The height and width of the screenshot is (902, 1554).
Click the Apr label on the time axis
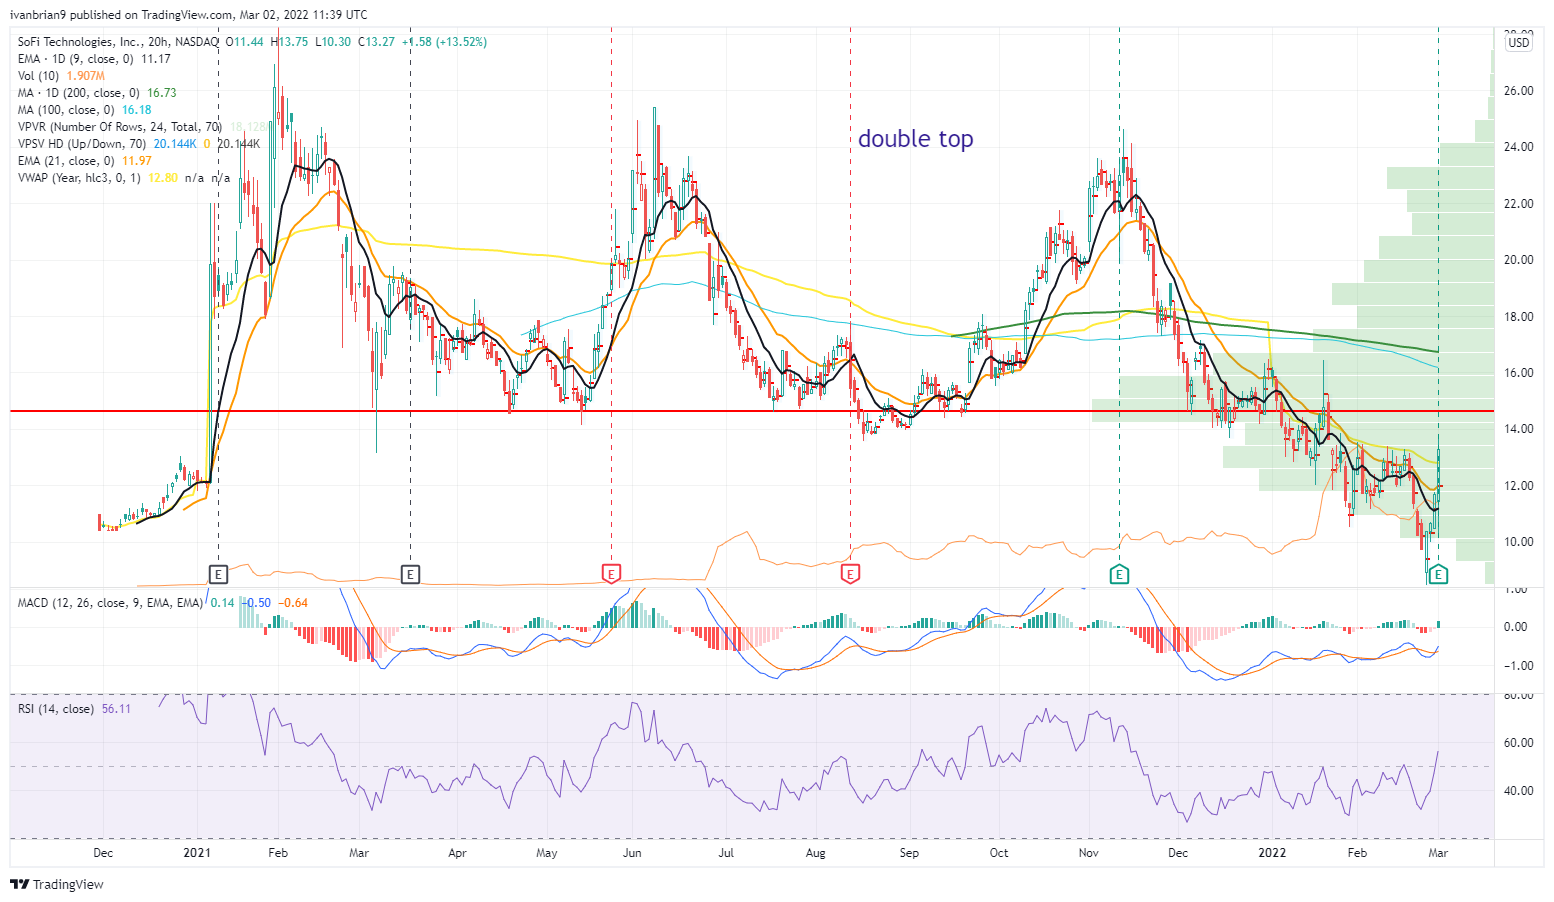457,853
